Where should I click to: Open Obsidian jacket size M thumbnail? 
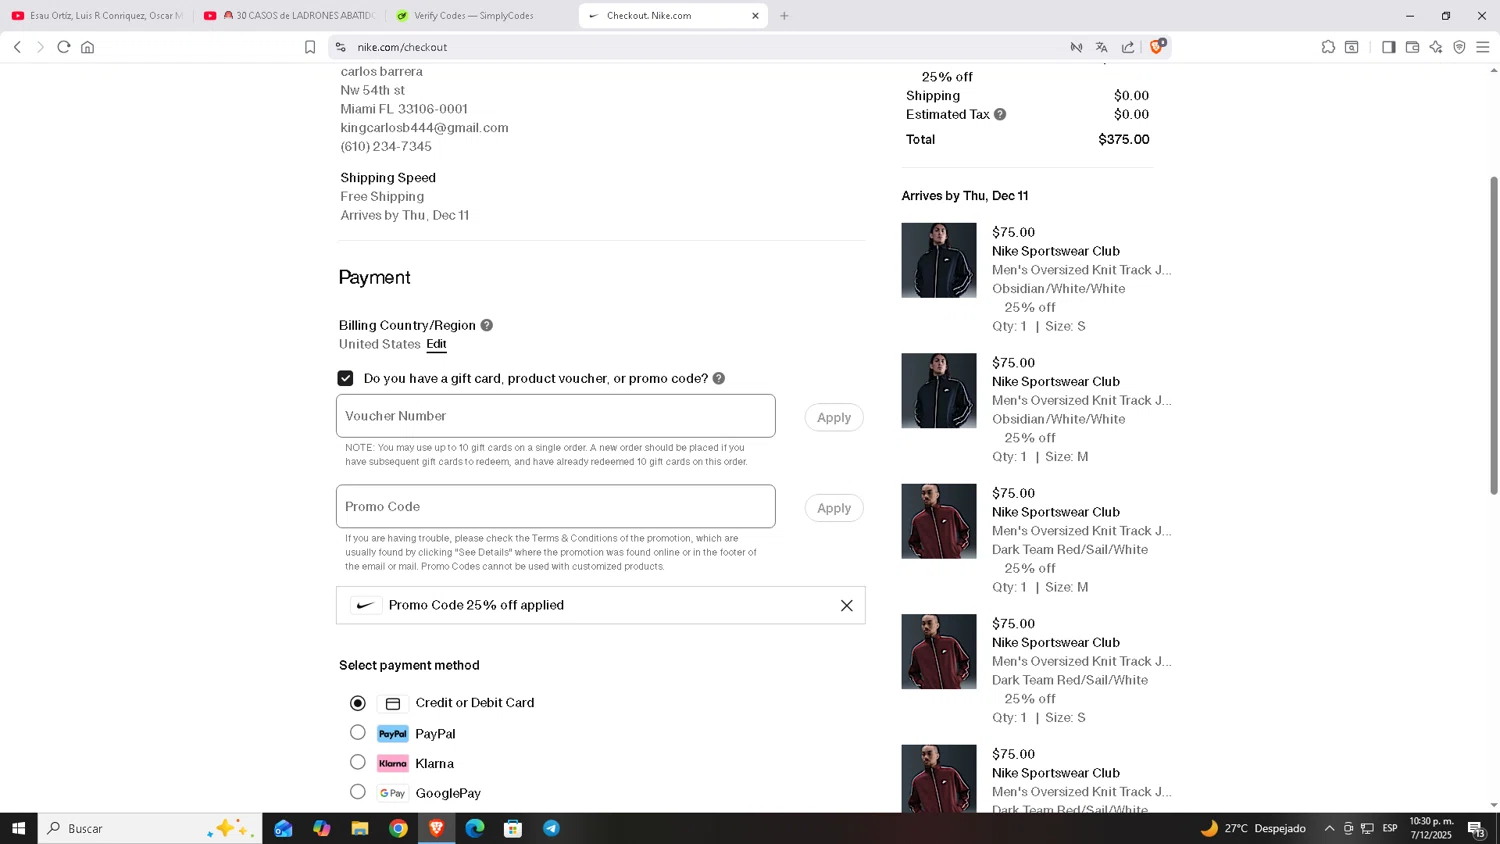tap(939, 391)
